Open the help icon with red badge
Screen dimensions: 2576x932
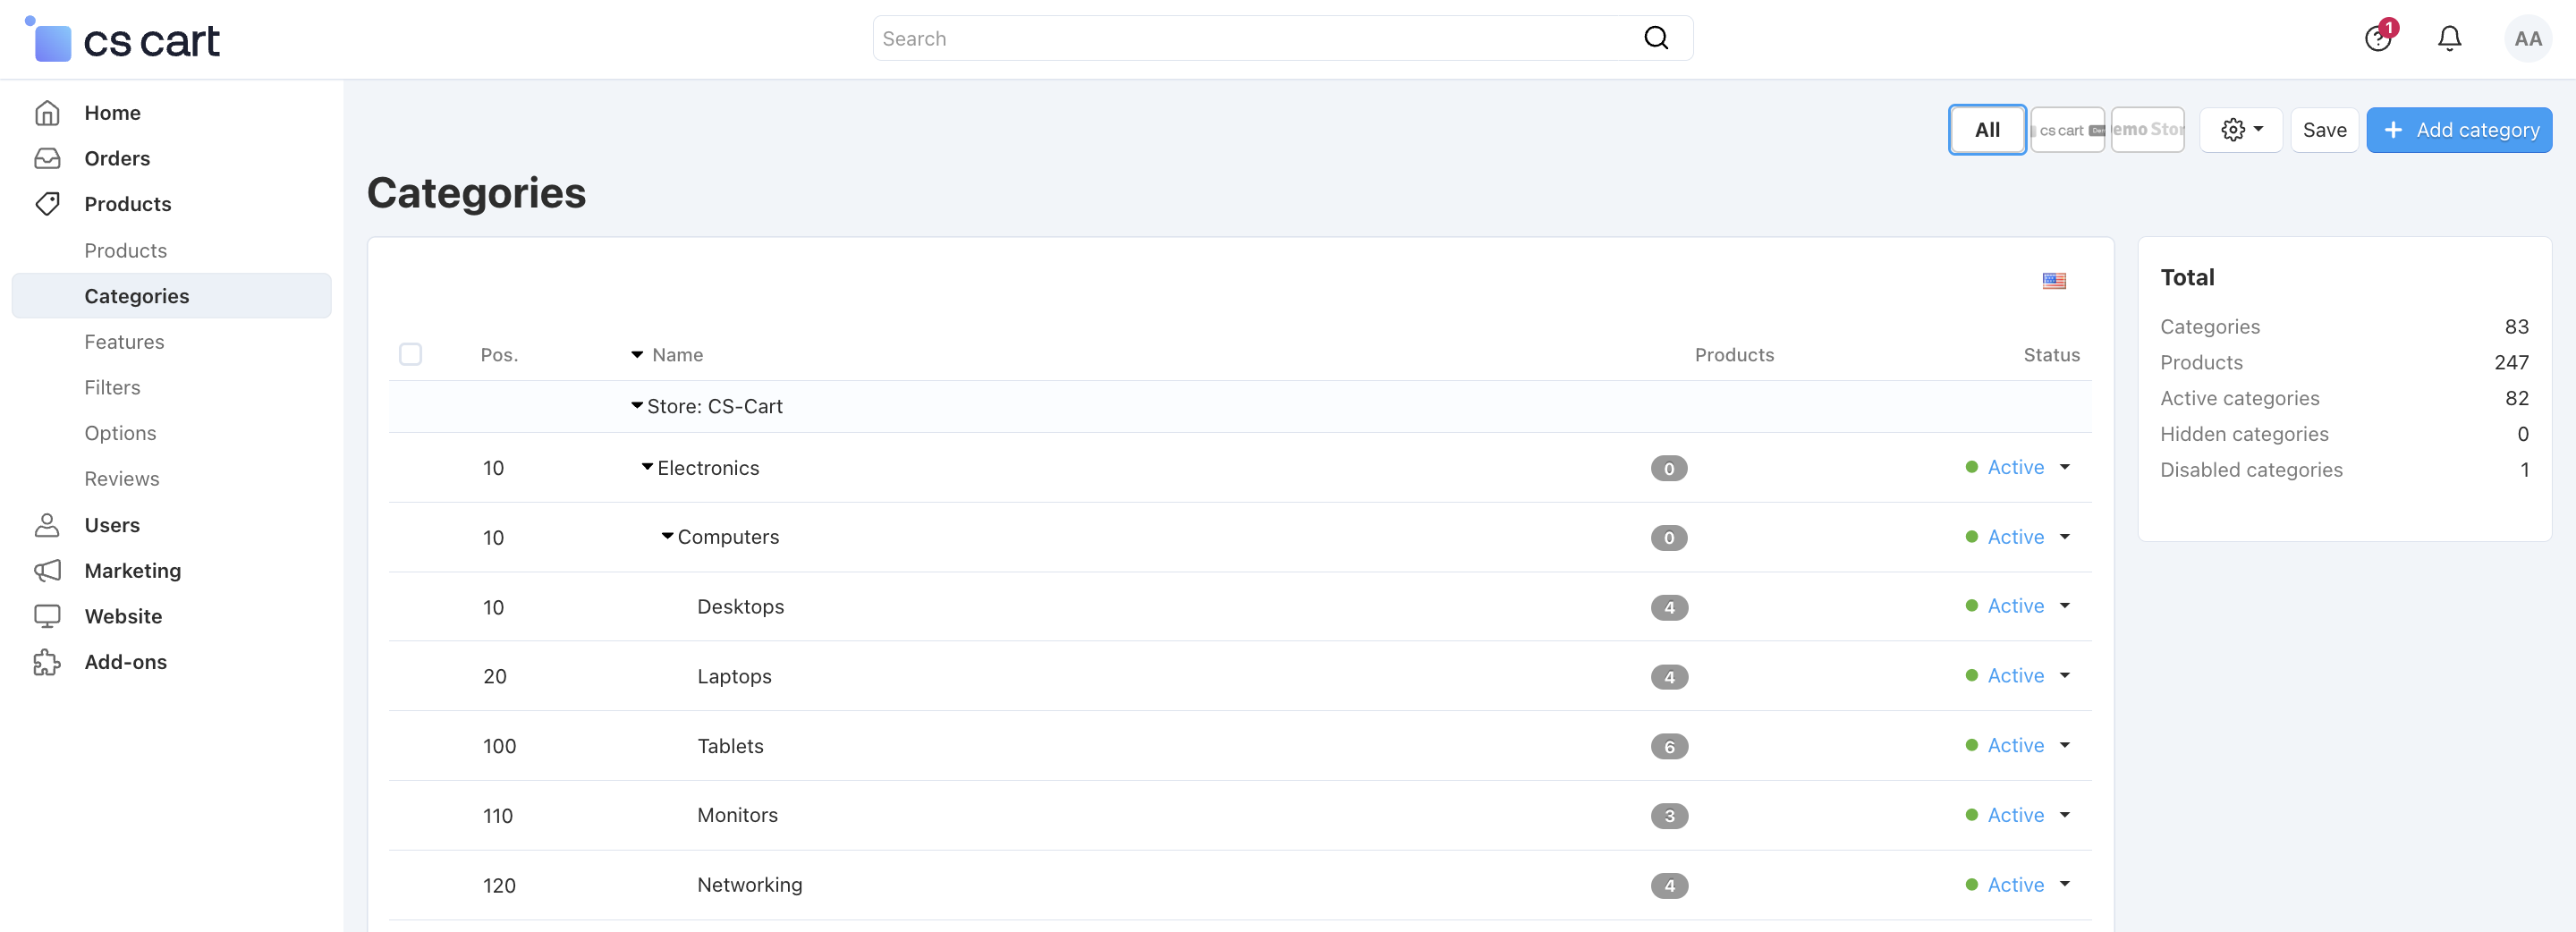pos(2378,38)
